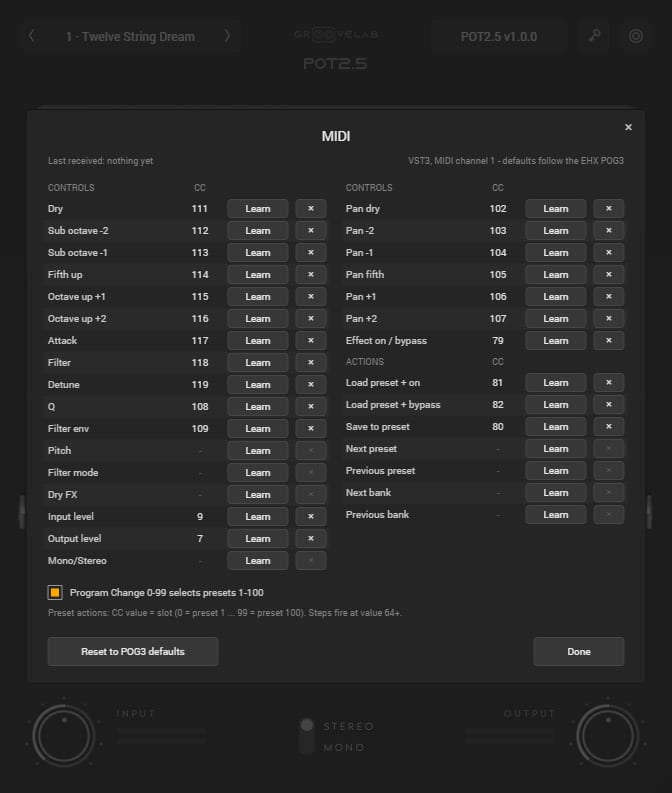The image size is (672, 793).
Task: Select the Dry CC value 111
Action: tap(200, 208)
